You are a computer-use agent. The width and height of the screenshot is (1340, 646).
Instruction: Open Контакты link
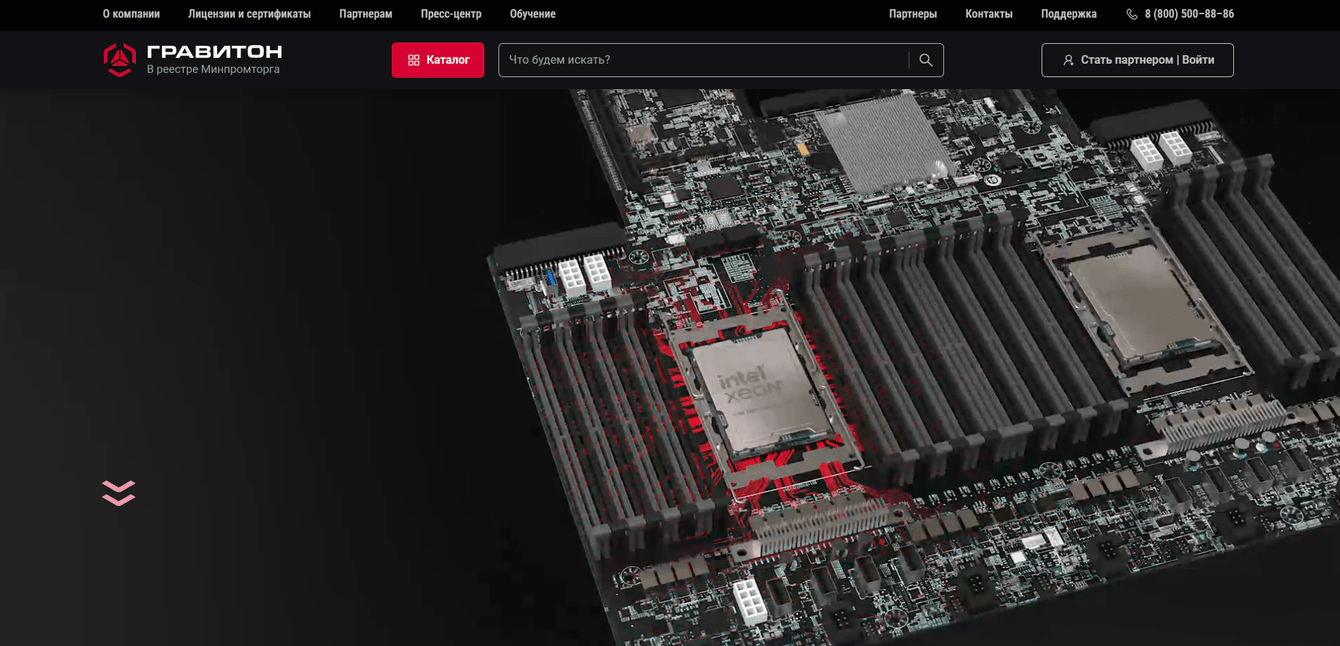tap(989, 14)
